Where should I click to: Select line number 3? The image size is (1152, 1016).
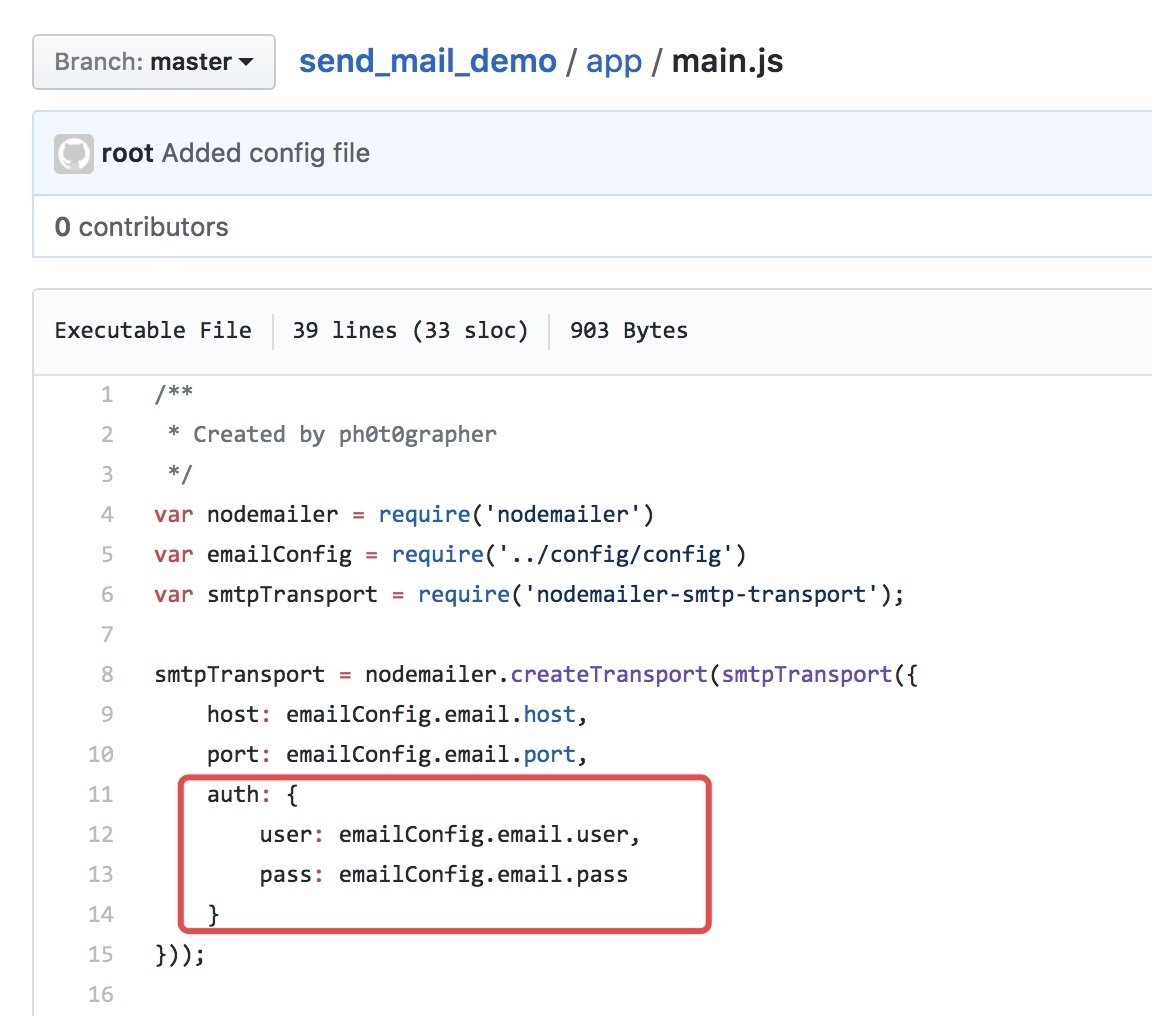coord(107,474)
